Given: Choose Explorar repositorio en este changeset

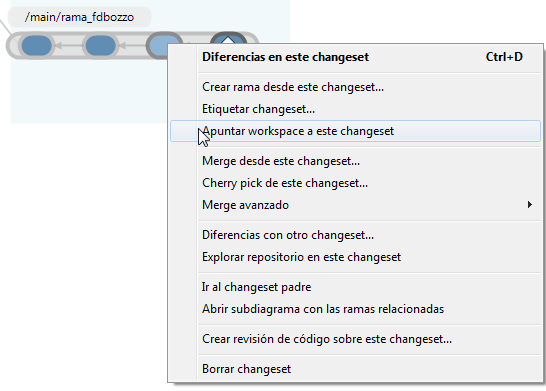Looking at the screenshot, I should [355, 257].
